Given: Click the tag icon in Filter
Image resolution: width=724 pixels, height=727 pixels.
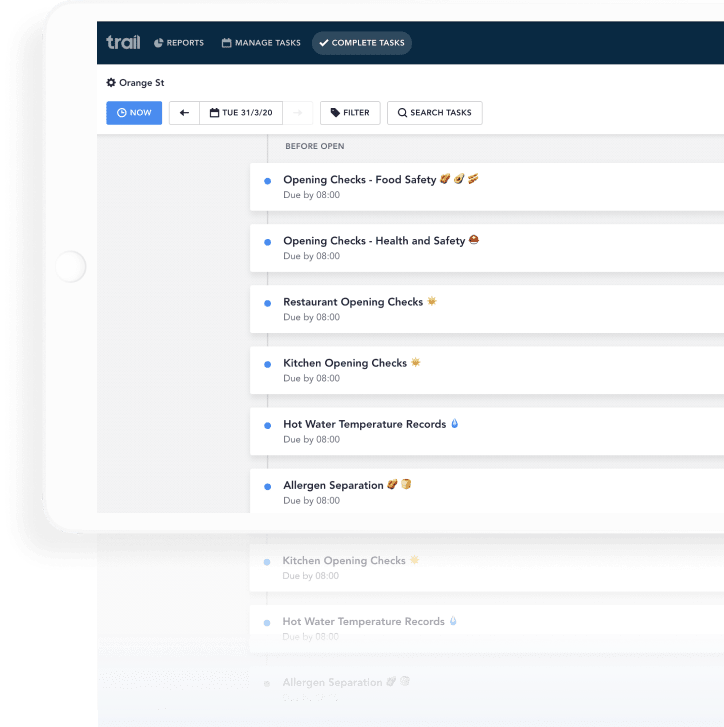Looking at the screenshot, I should click(x=335, y=113).
